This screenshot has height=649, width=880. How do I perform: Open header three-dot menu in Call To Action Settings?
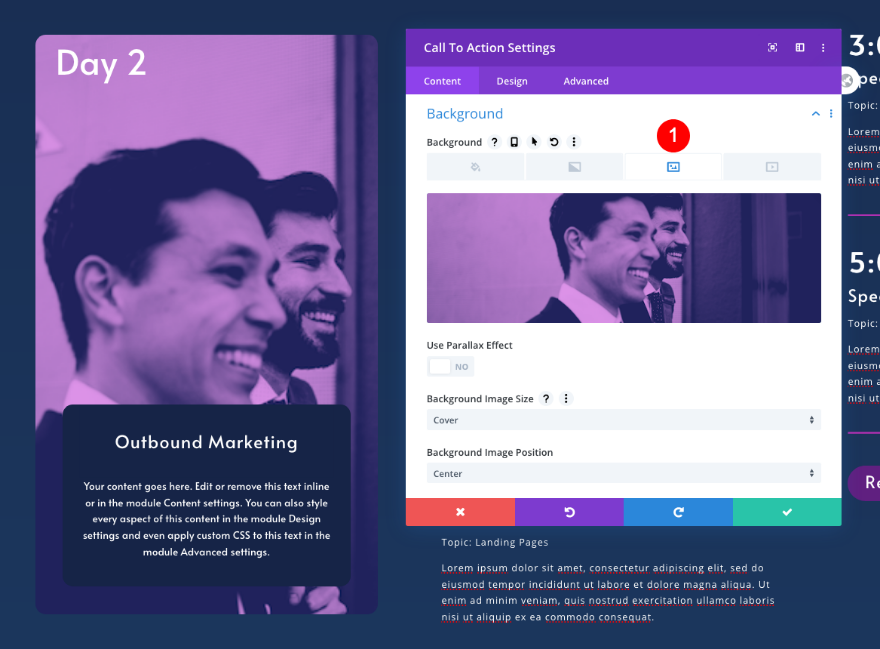click(823, 48)
